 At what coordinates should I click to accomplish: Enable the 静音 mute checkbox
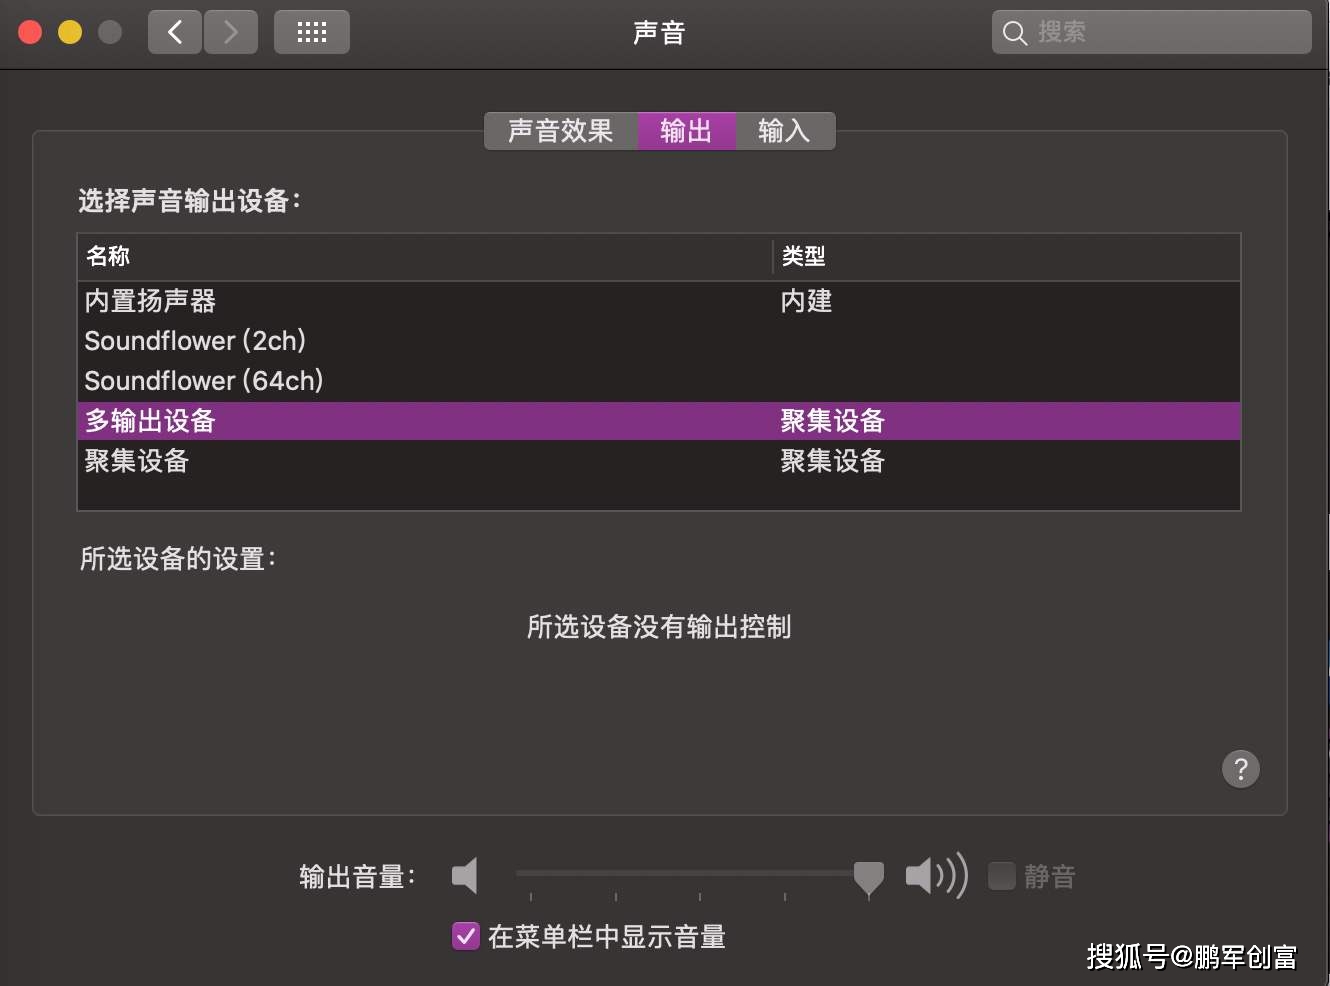click(x=1001, y=875)
